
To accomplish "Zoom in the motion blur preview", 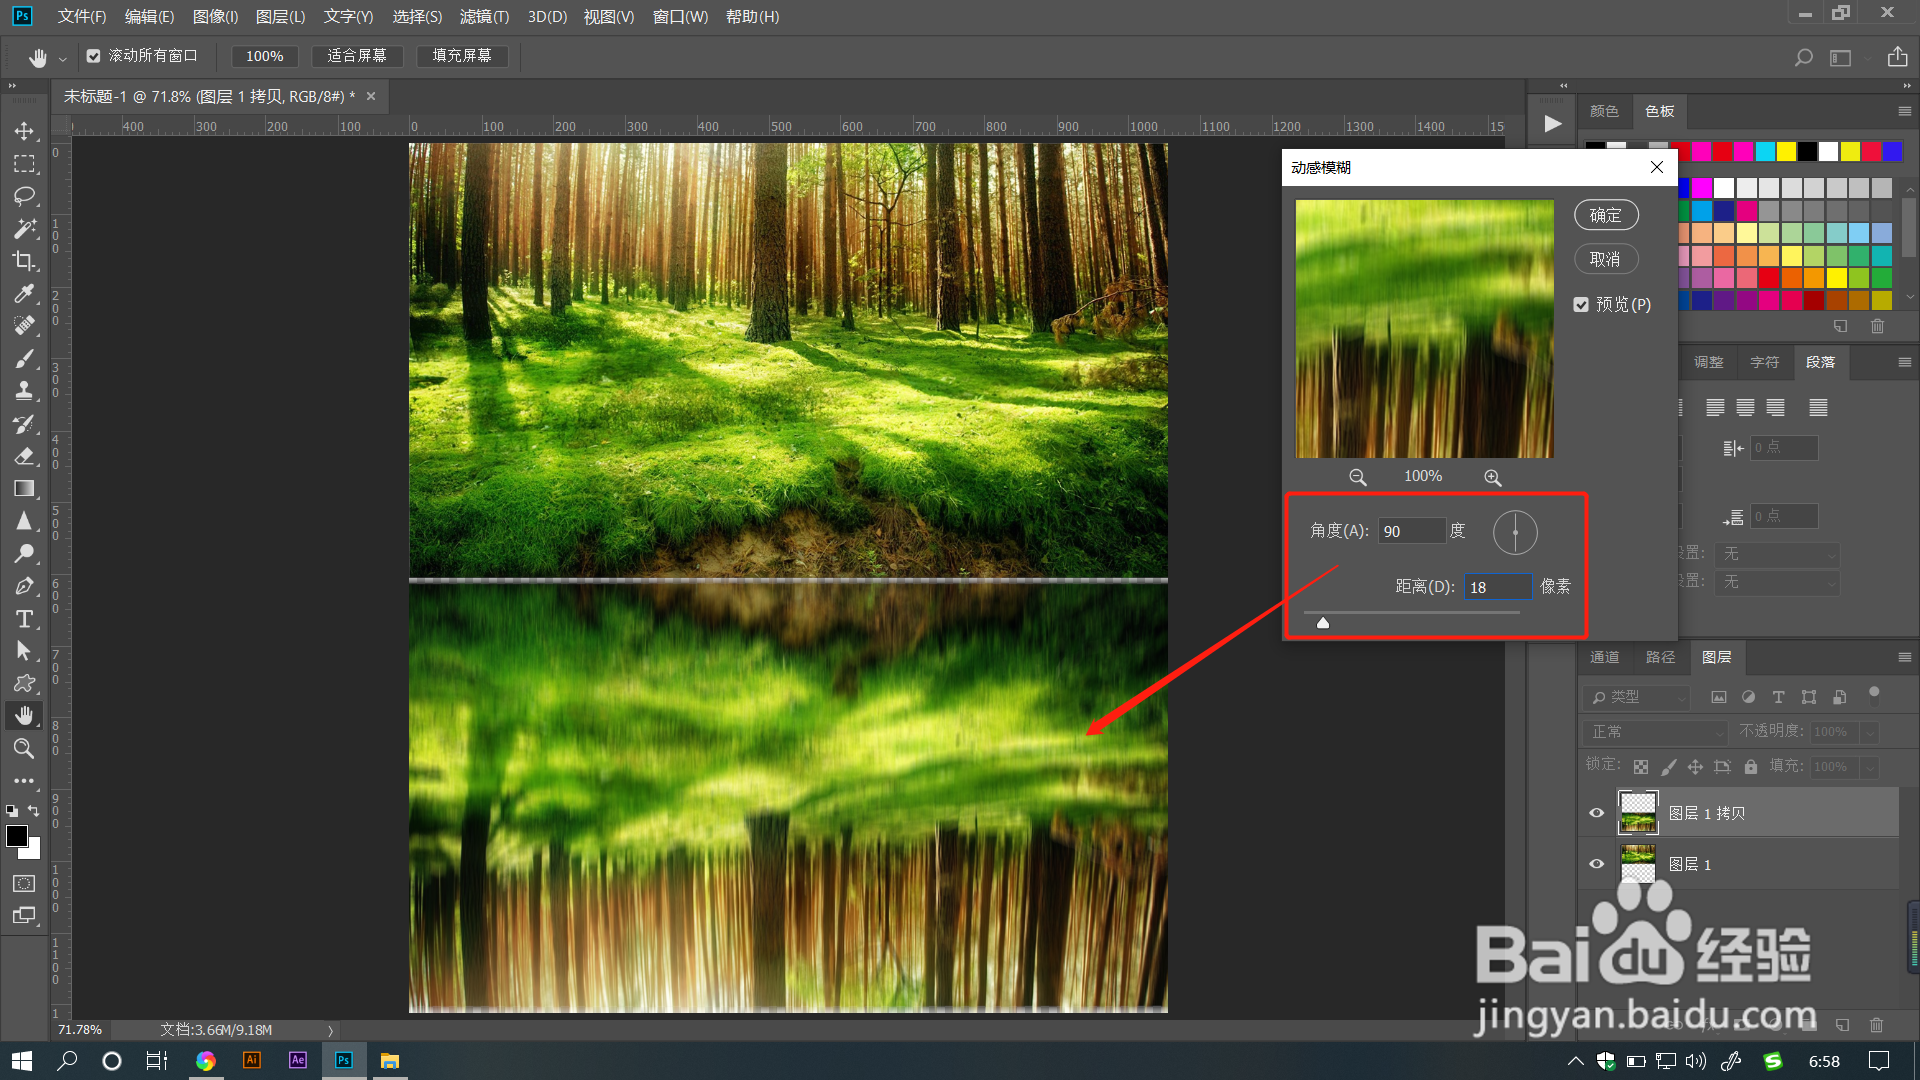I will tap(1492, 478).
